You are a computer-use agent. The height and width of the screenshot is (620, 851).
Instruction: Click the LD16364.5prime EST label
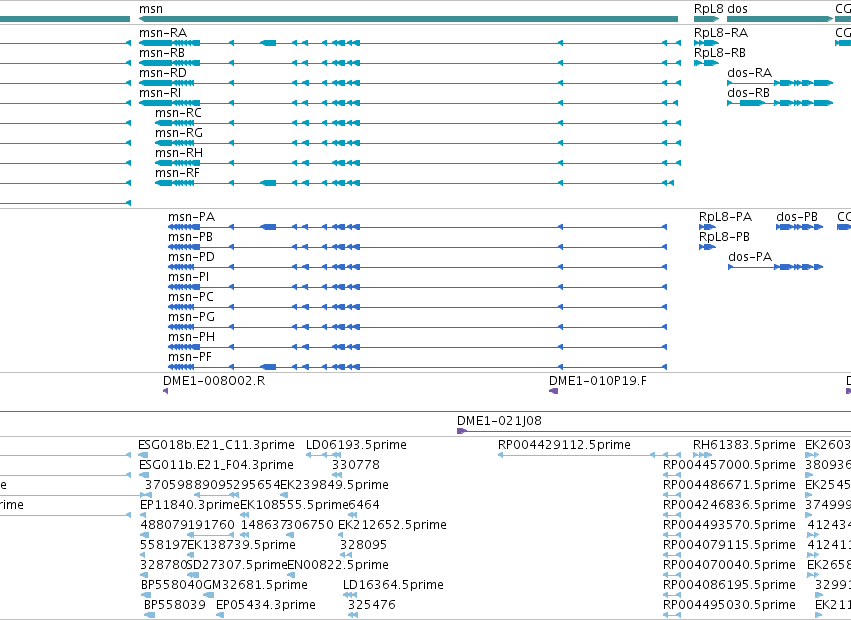pyautogui.click(x=393, y=585)
